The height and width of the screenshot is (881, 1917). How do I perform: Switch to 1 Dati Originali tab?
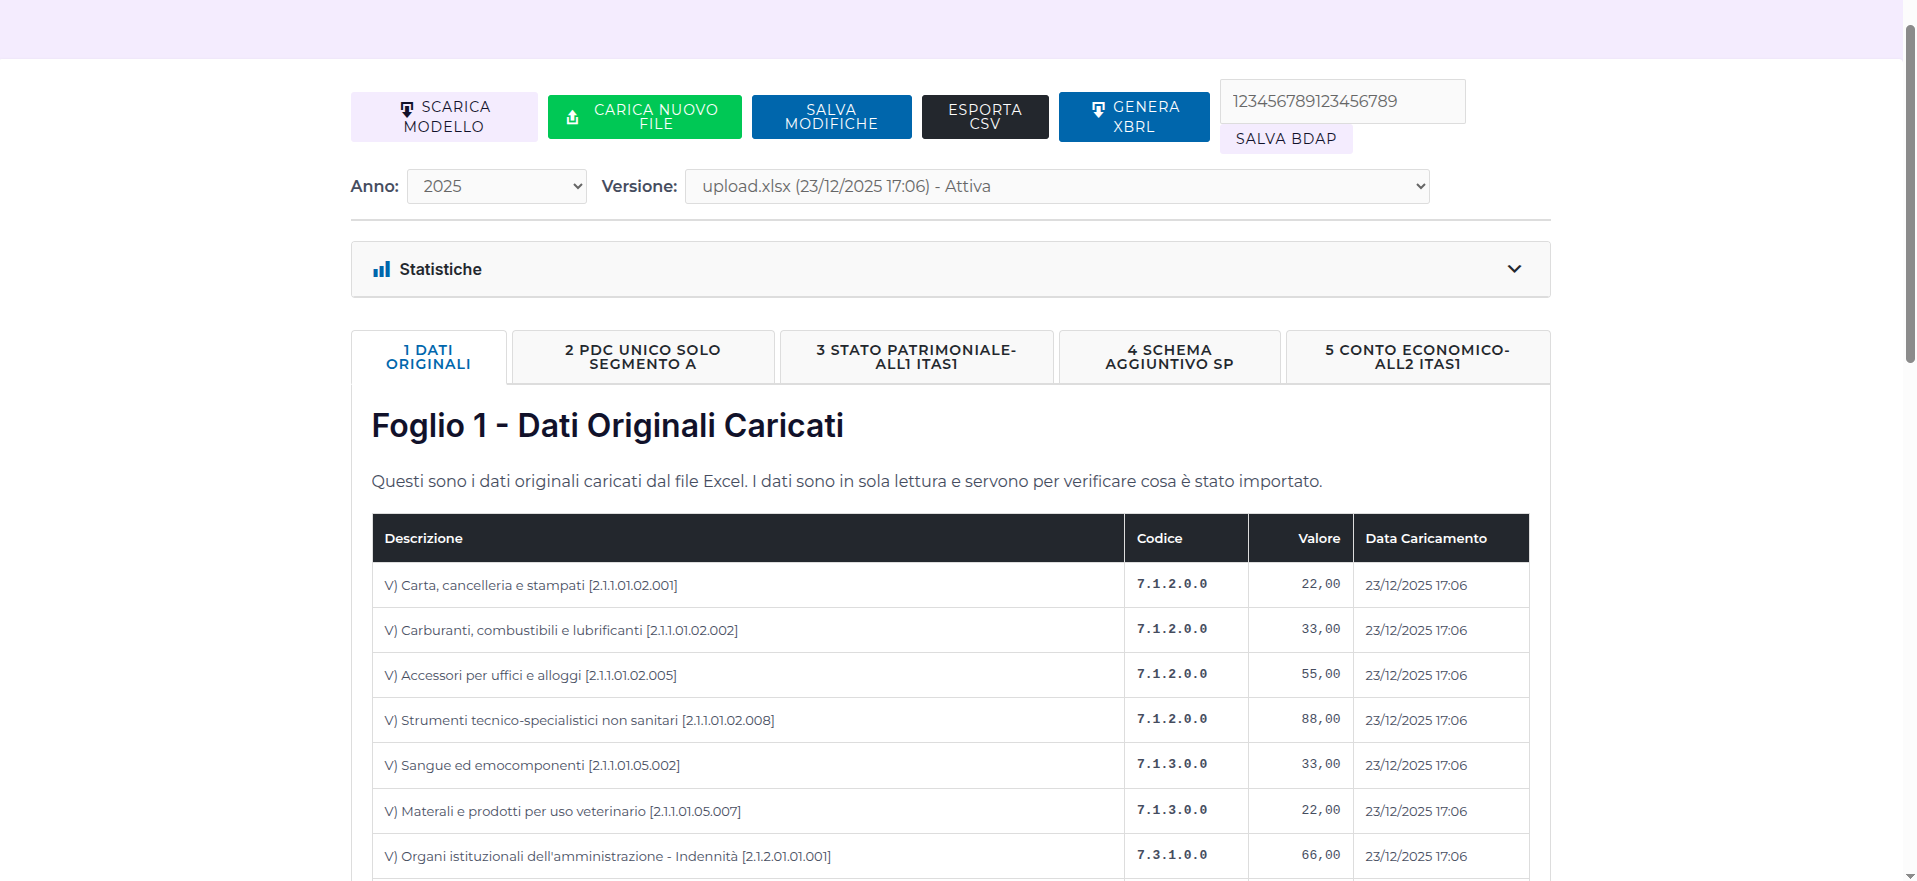point(429,357)
